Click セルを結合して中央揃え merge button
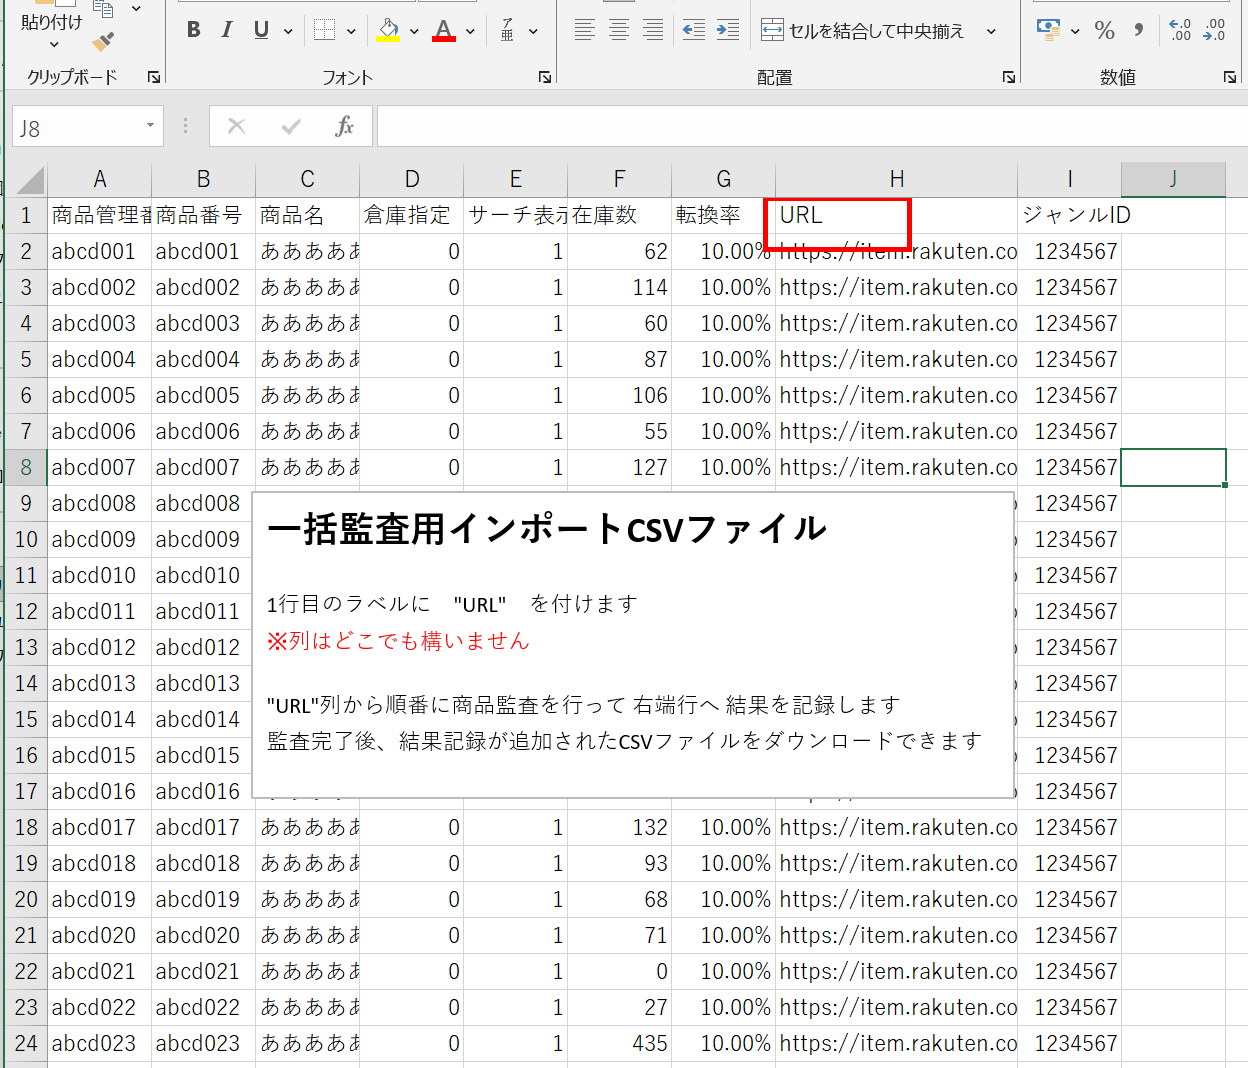Image resolution: width=1248 pixels, height=1068 pixels. coord(862,31)
